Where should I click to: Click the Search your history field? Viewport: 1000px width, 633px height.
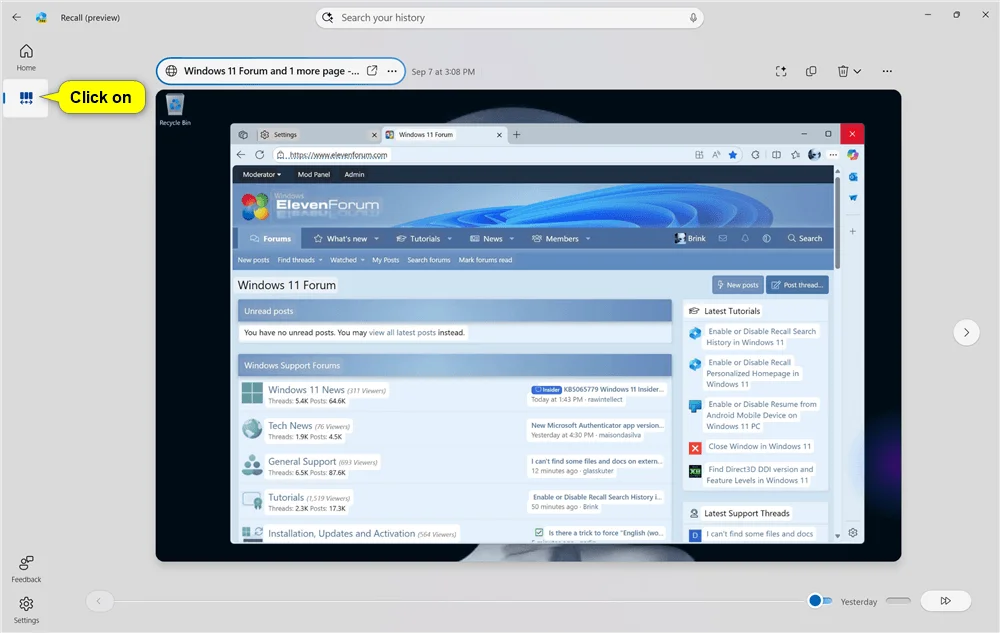509,18
